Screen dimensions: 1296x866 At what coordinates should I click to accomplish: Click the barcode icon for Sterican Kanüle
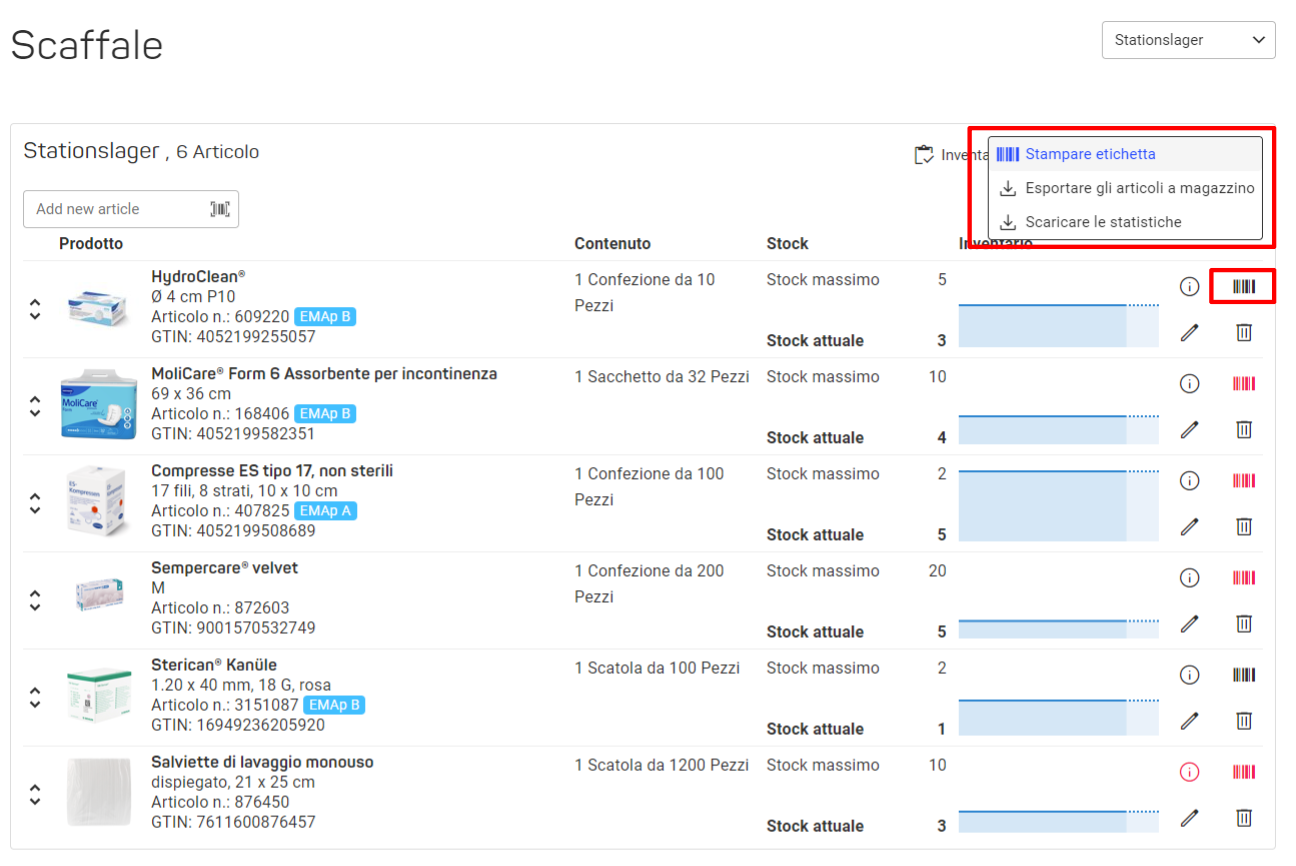pyautogui.click(x=1244, y=675)
